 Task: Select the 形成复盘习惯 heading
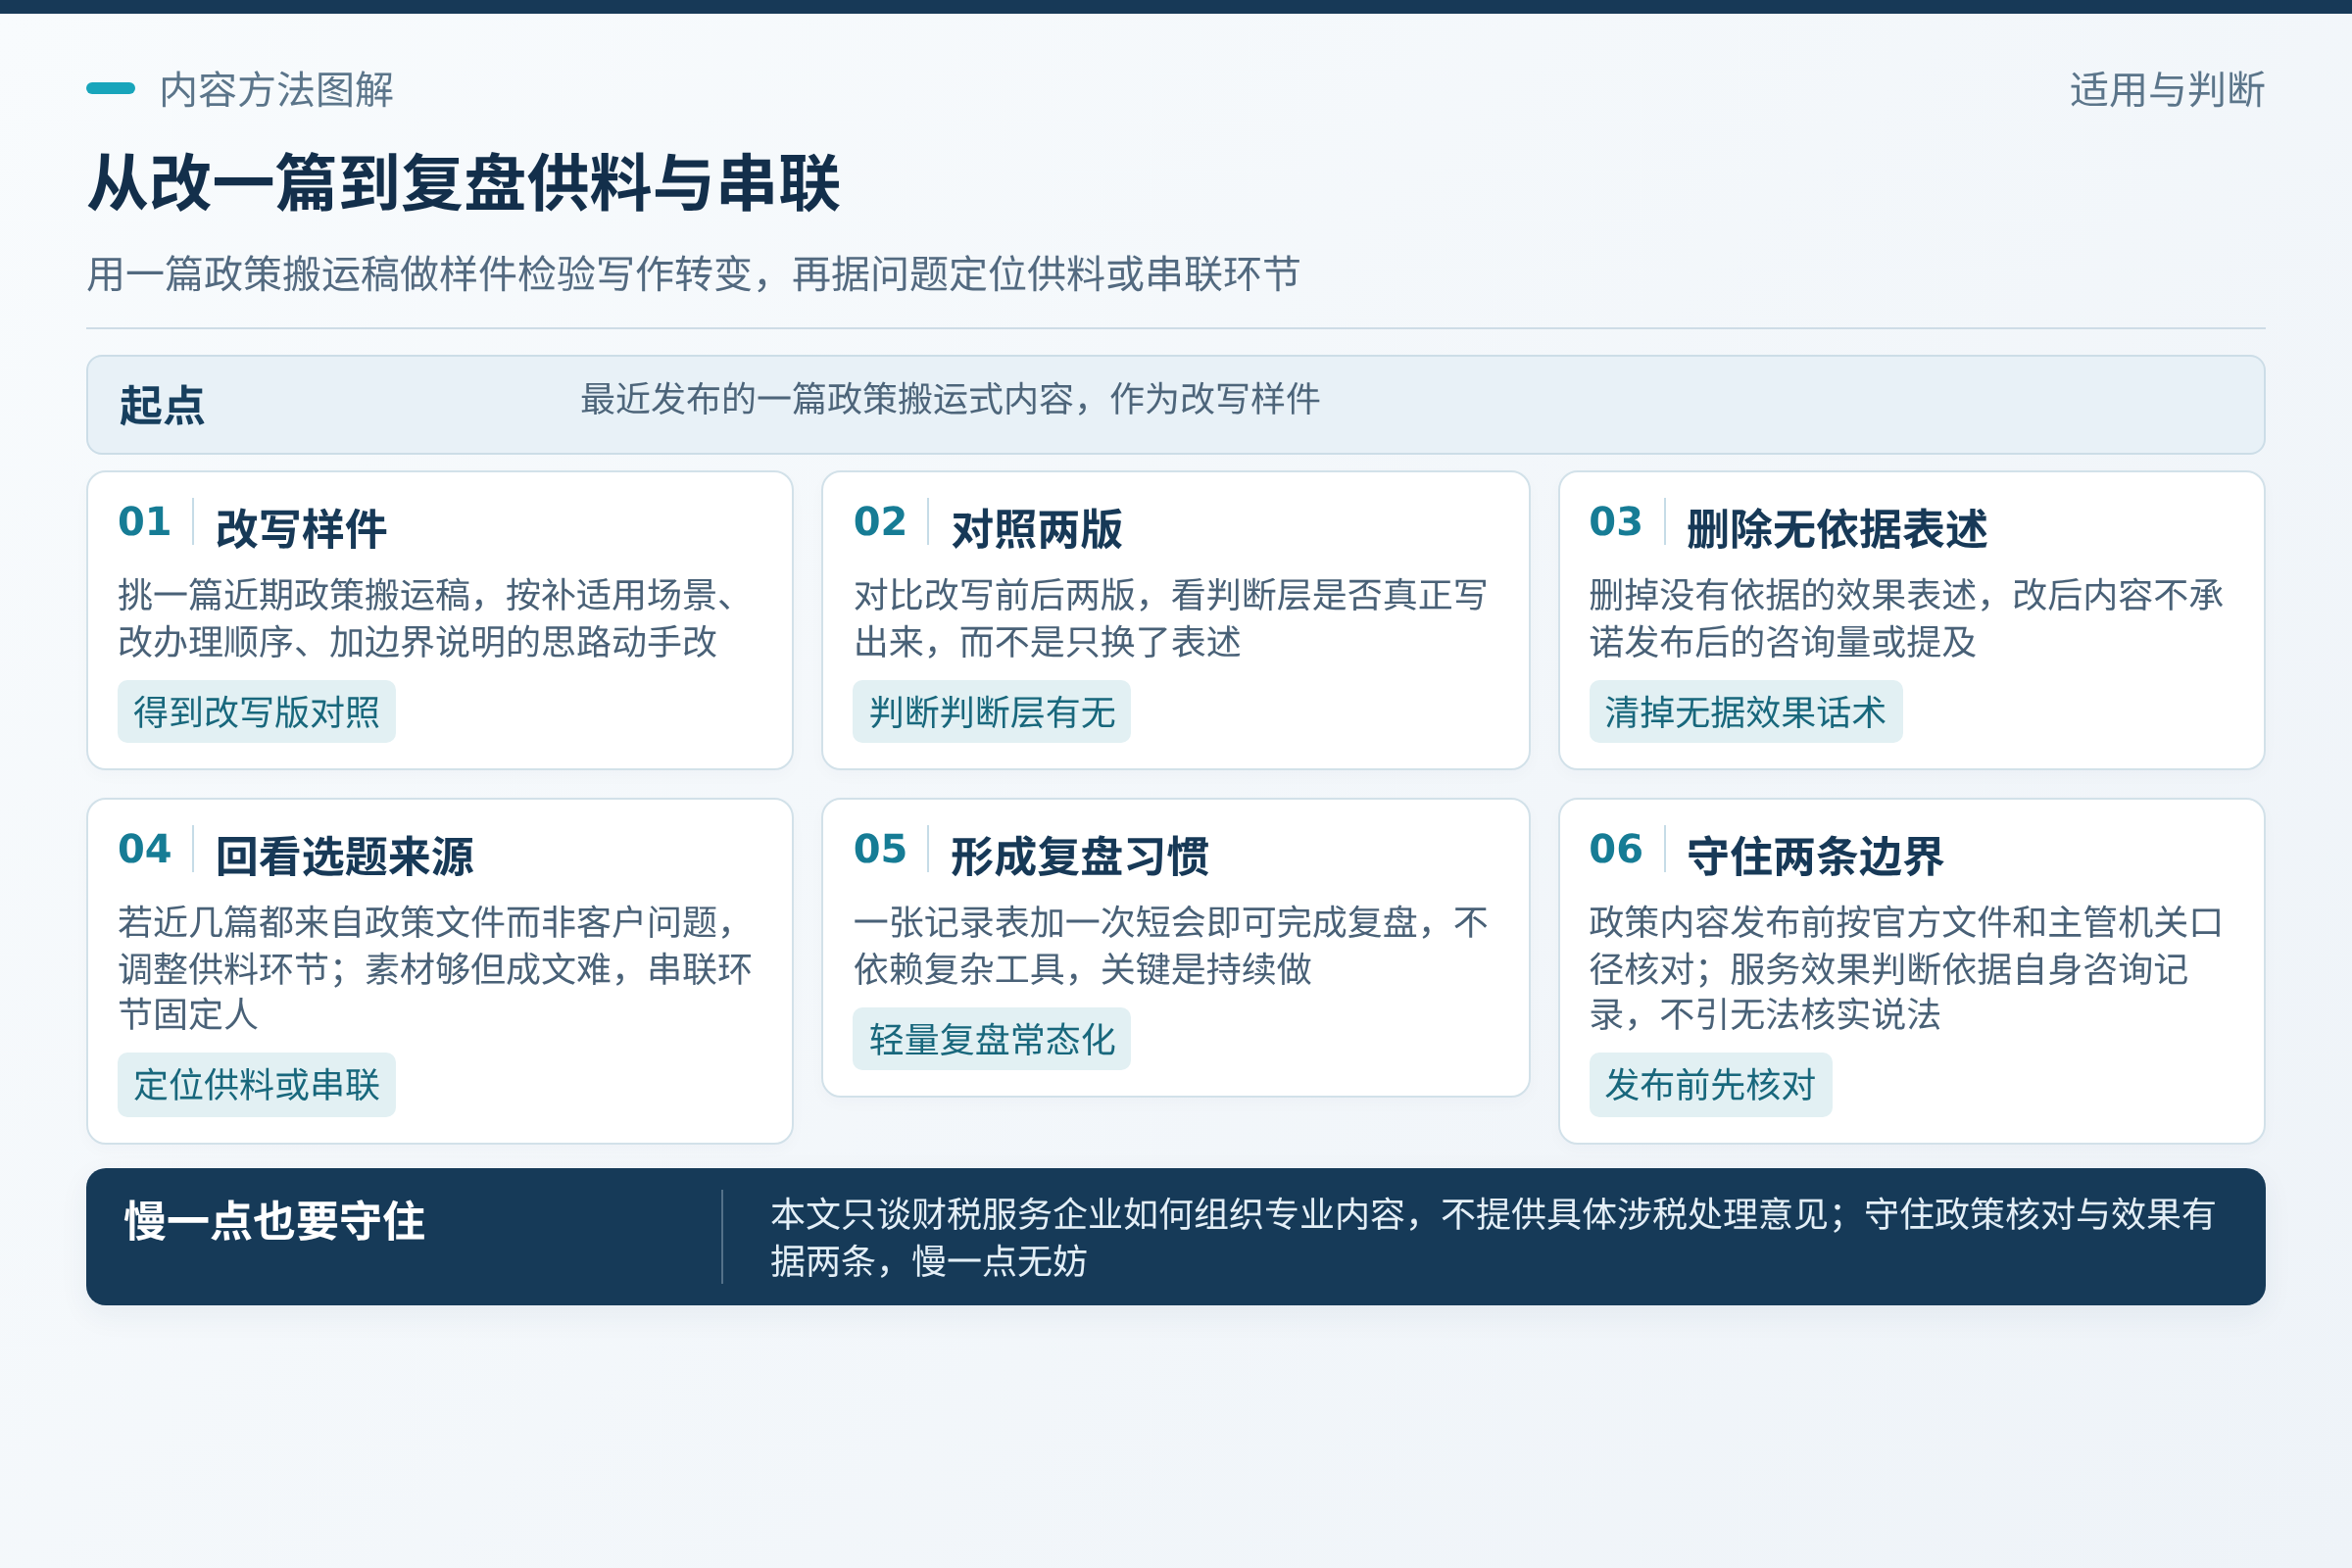[1080, 857]
